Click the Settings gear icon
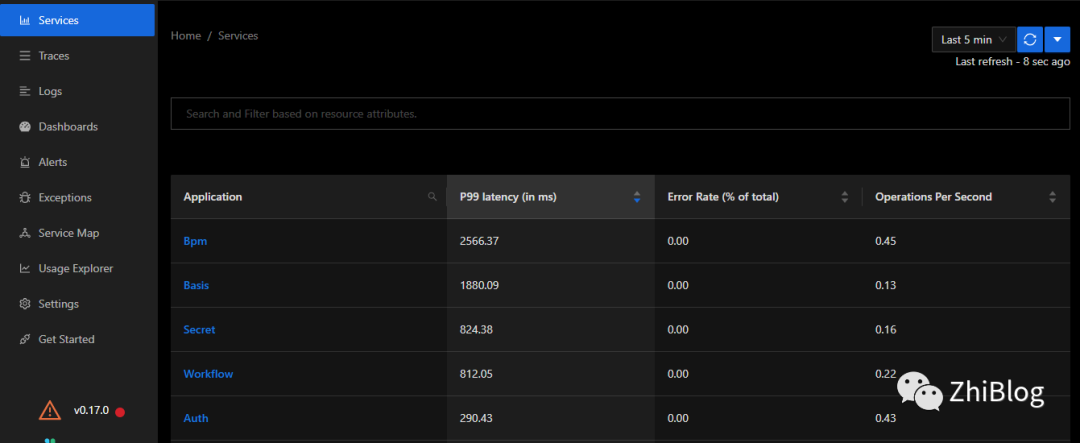 (x=25, y=304)
